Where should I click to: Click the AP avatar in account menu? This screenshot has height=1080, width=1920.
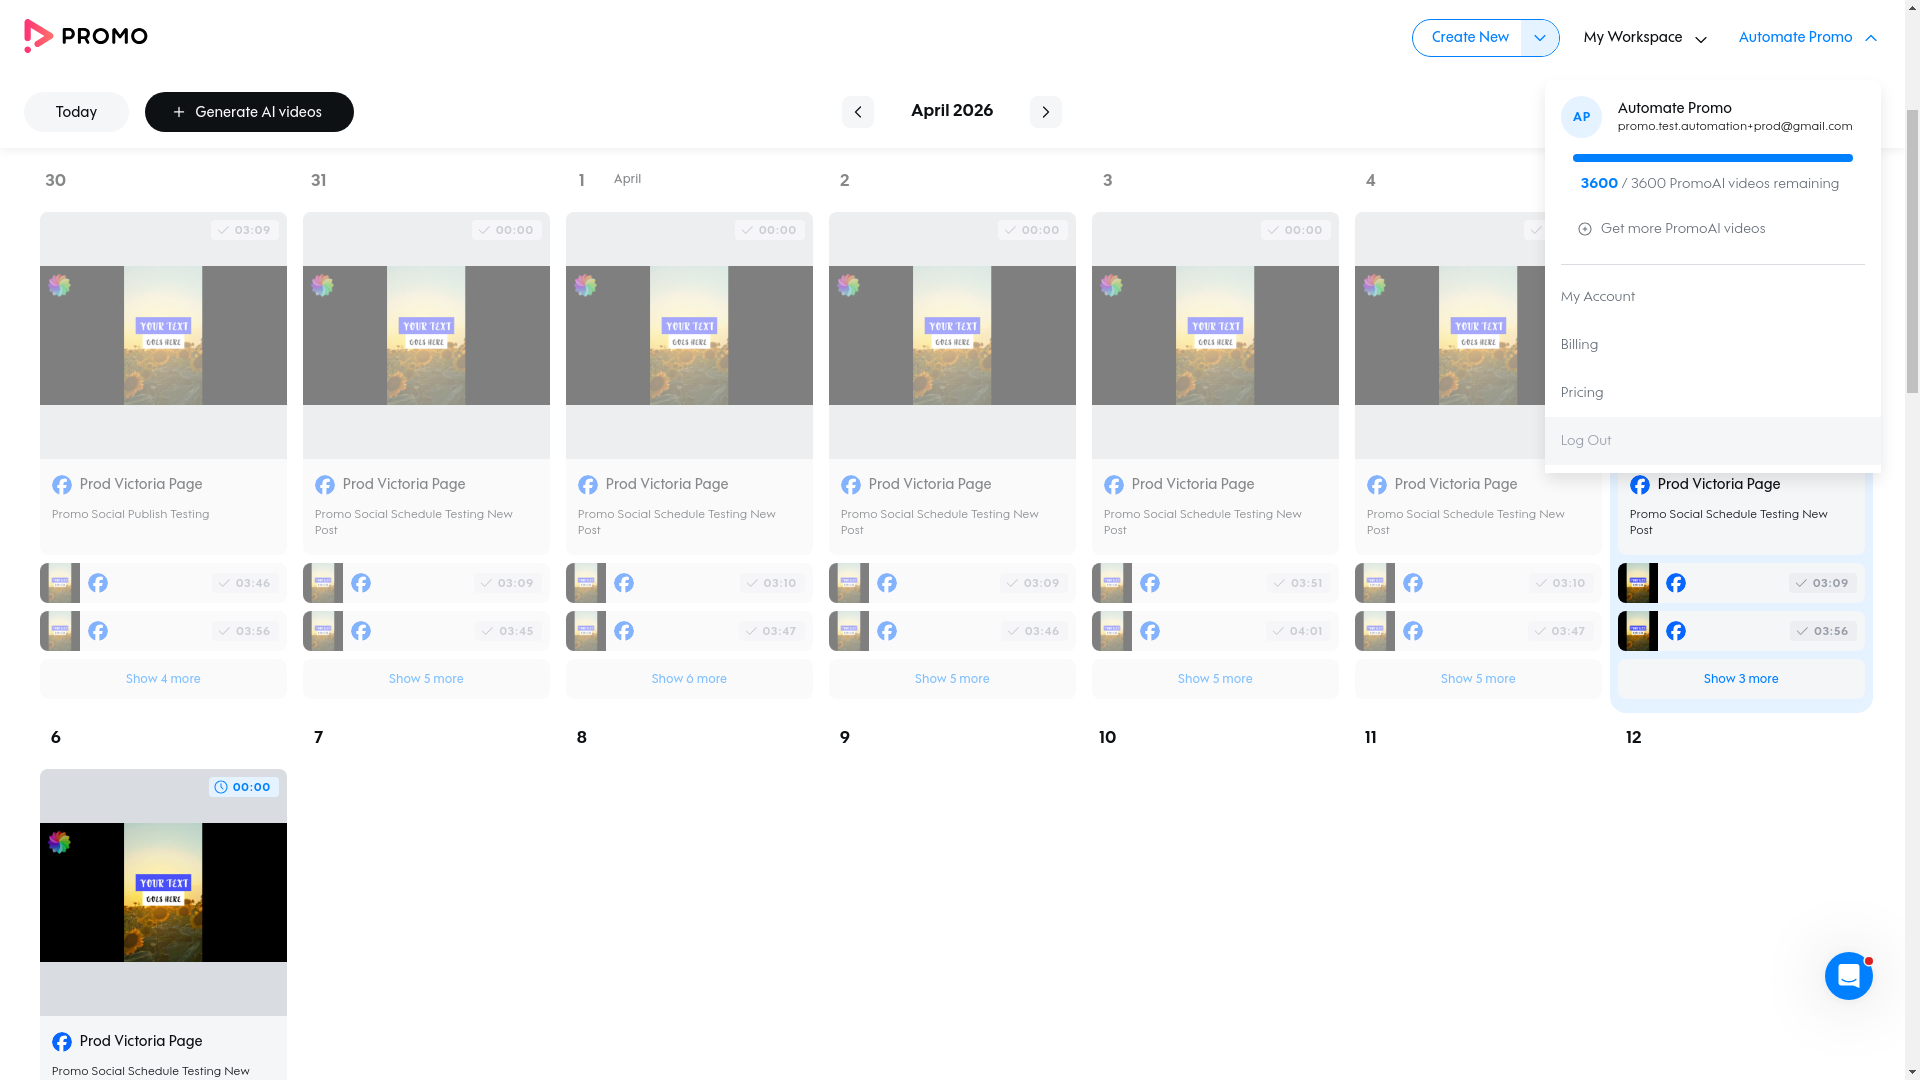tap(1581, 117)
